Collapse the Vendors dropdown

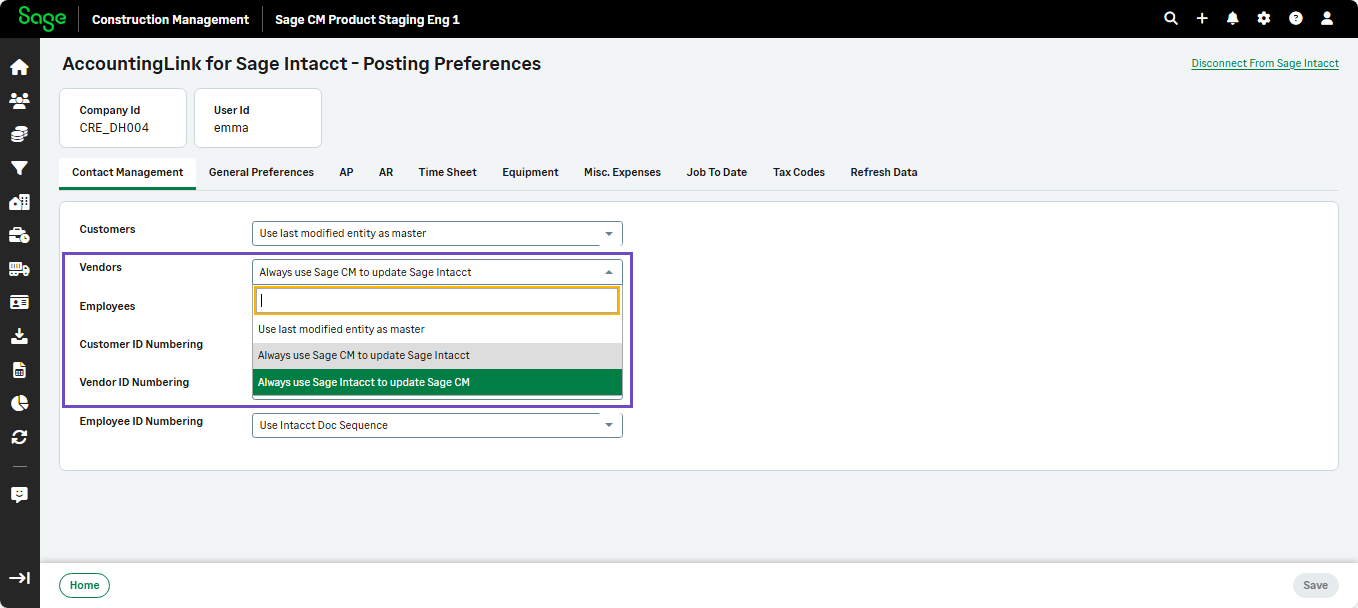(x=437, y=272)
